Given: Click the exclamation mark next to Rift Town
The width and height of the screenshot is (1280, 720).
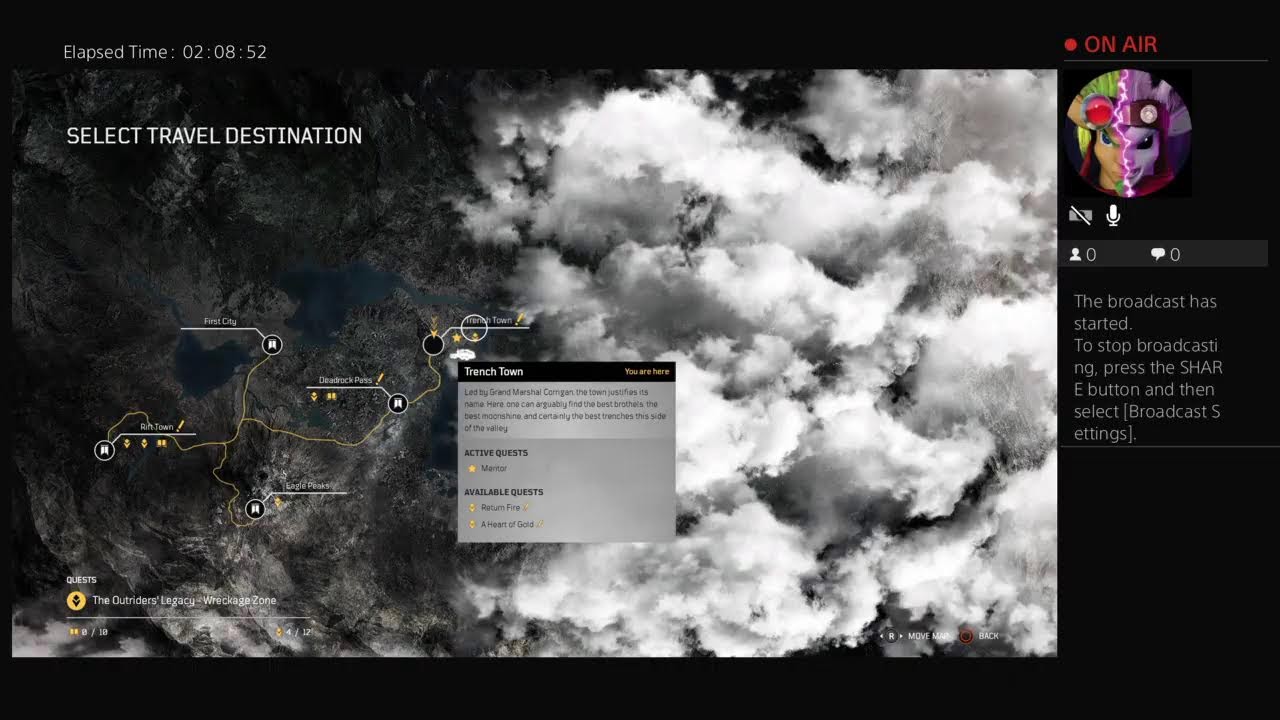Looking at the screenshot, I should [x=181, y=425].
